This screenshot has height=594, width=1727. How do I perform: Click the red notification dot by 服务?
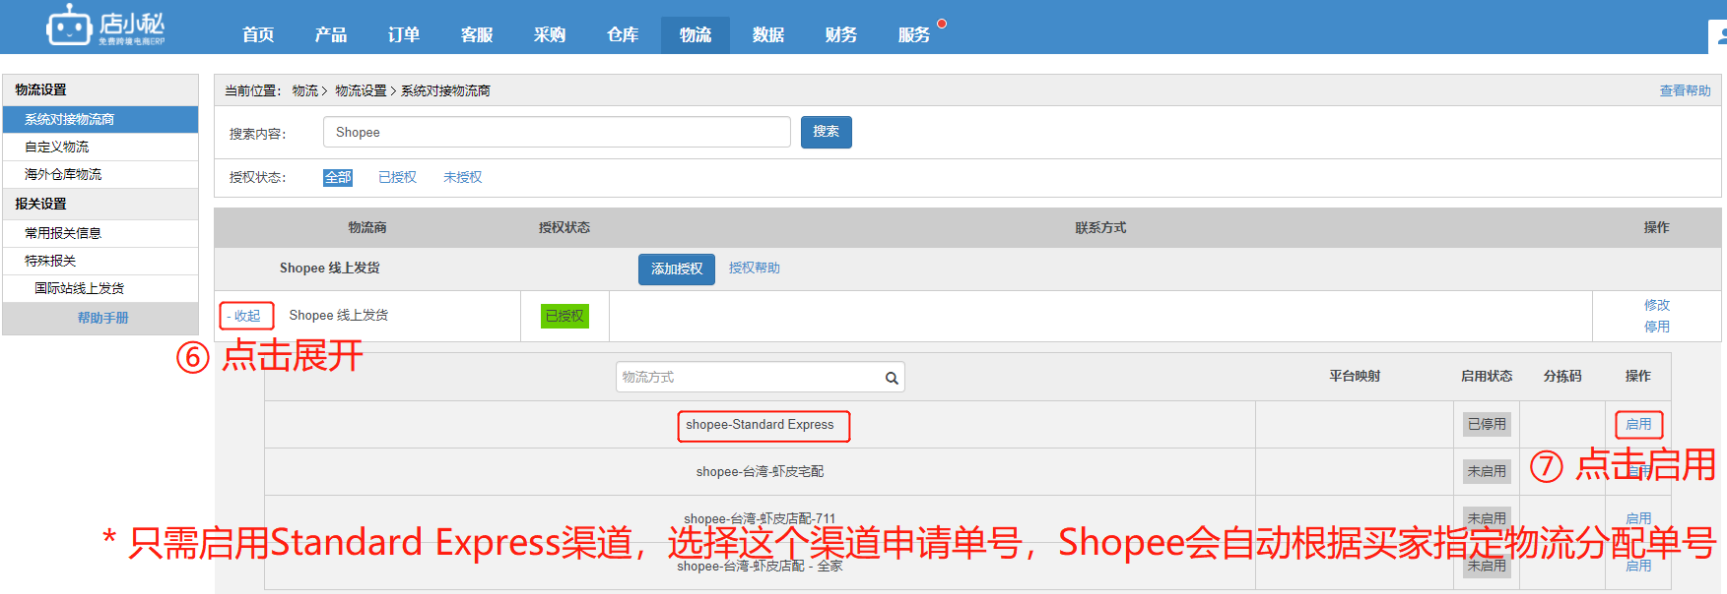click(x=941, y=23)
